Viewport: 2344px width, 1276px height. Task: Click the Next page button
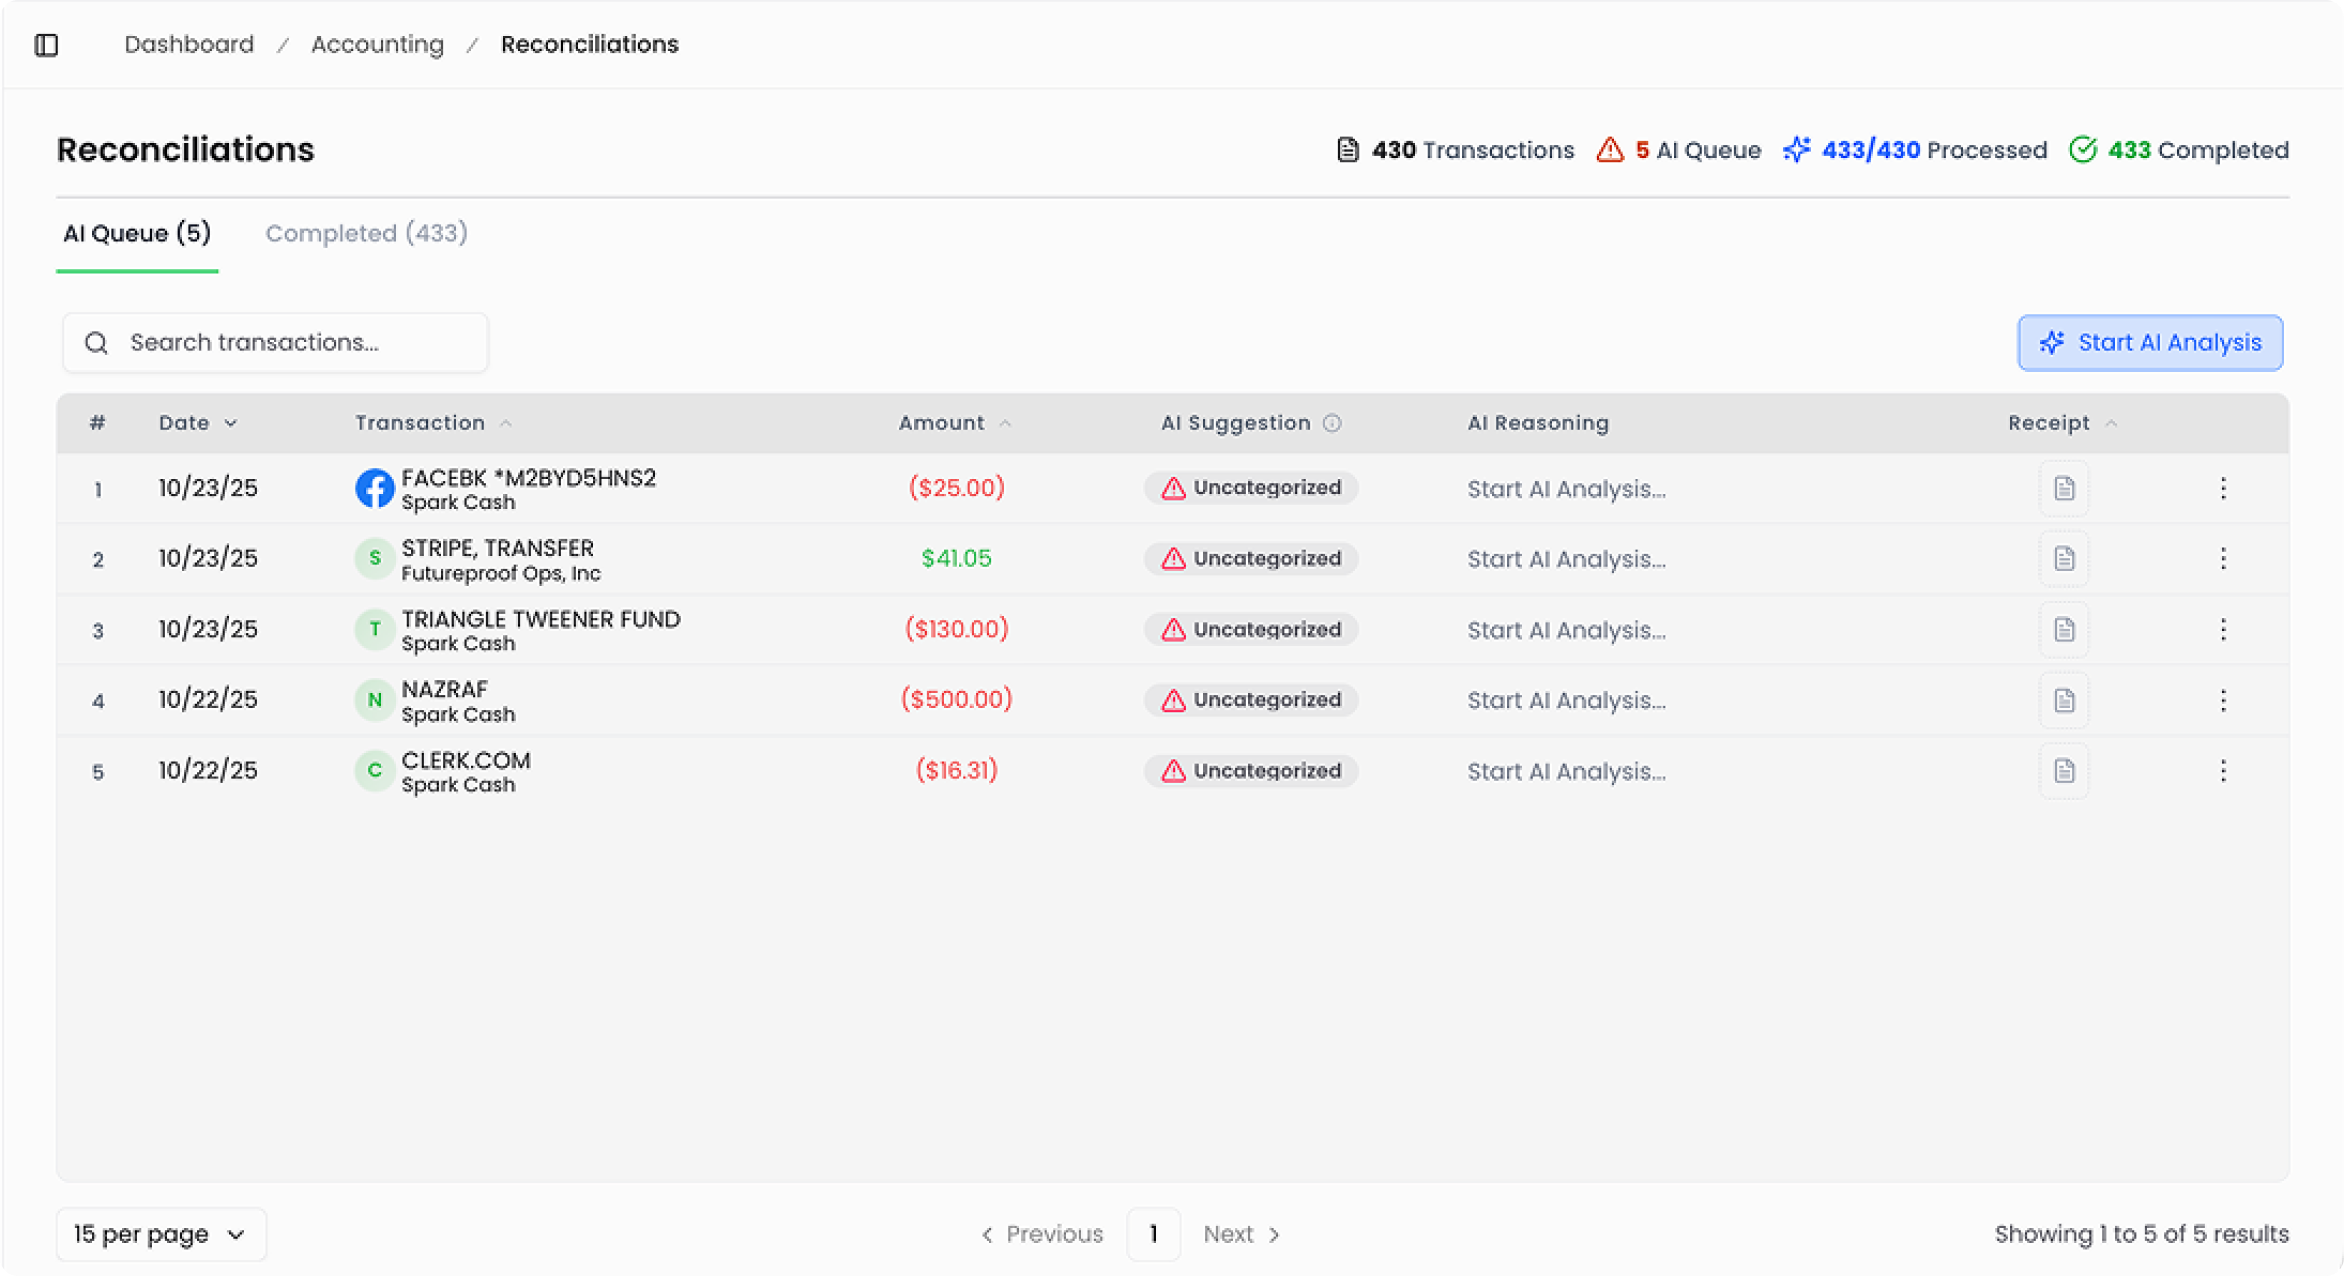(x=1241, y=1234)
